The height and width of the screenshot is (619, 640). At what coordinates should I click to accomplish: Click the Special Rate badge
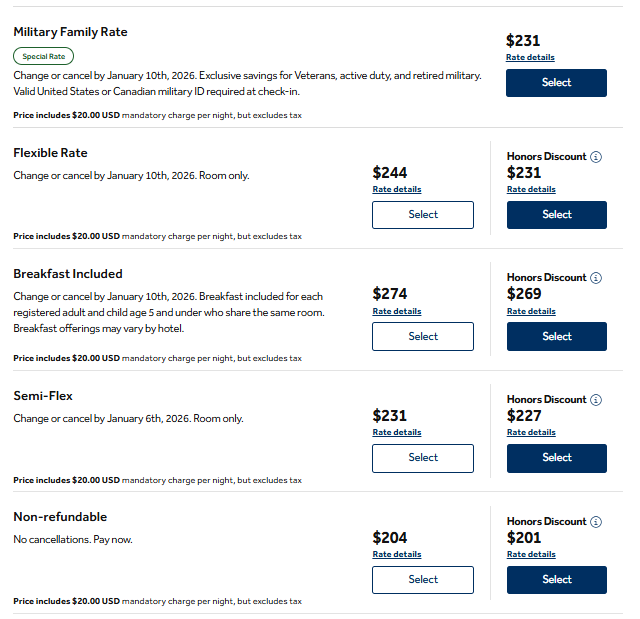click(x=43, y=57)
